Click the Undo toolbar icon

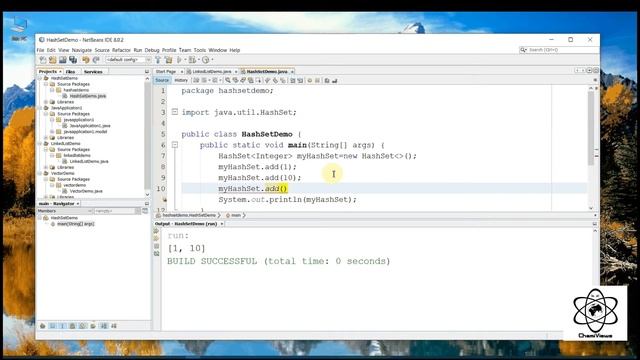click(x=86, y=60)
